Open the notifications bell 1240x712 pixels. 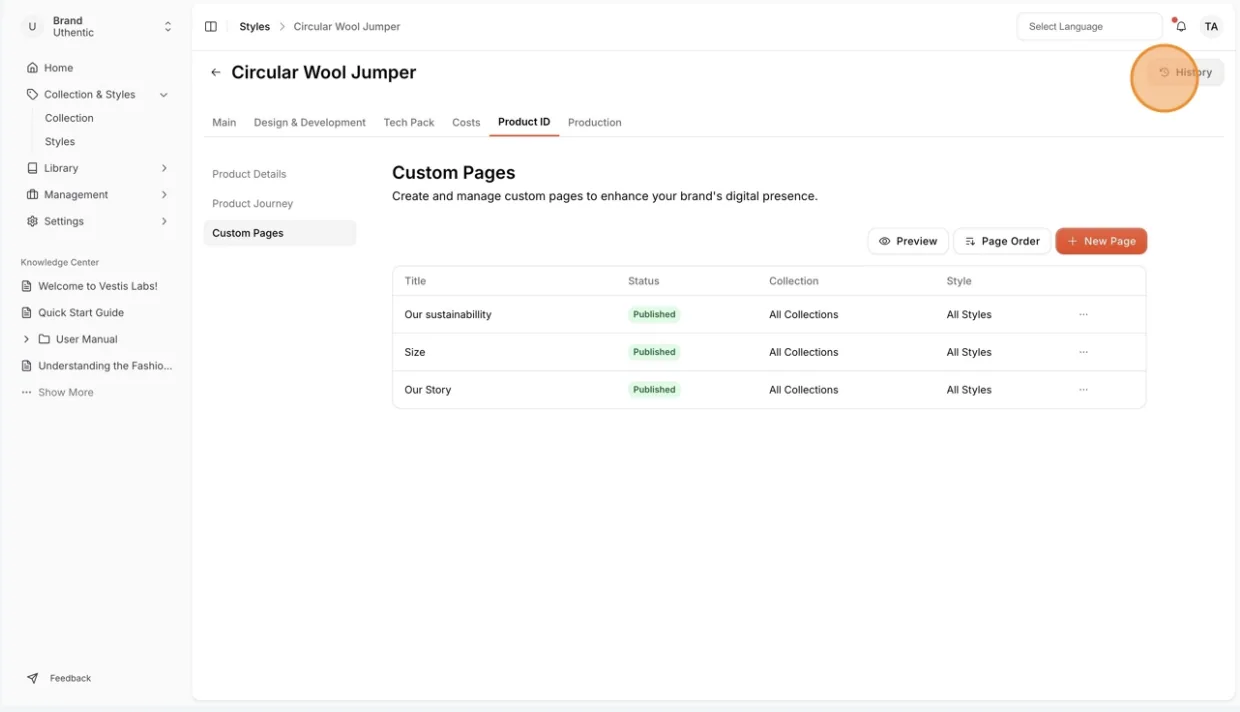1181,27
